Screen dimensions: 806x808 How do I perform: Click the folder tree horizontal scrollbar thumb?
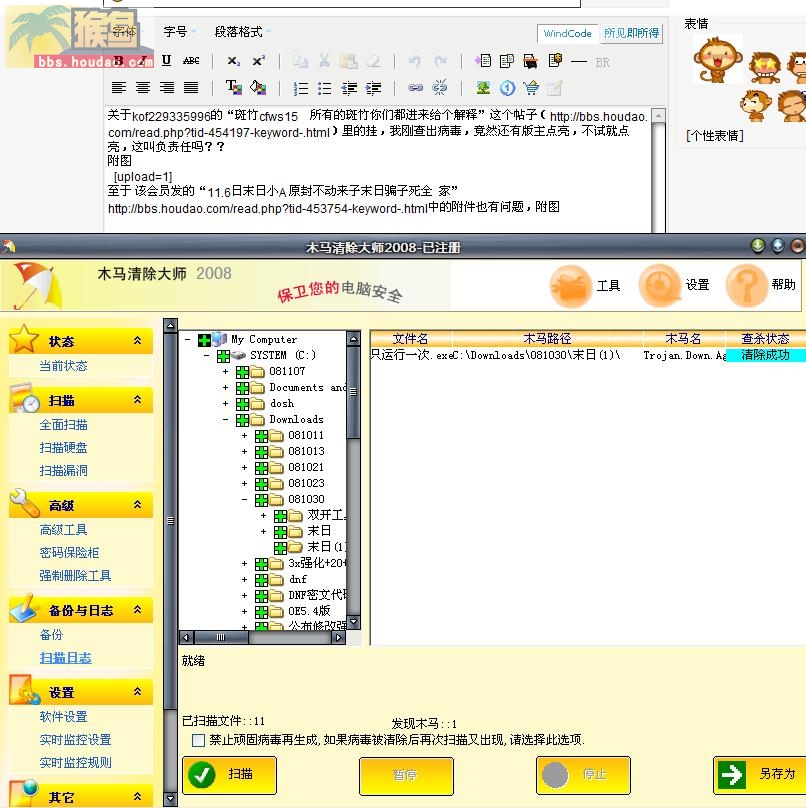point(221,637)
